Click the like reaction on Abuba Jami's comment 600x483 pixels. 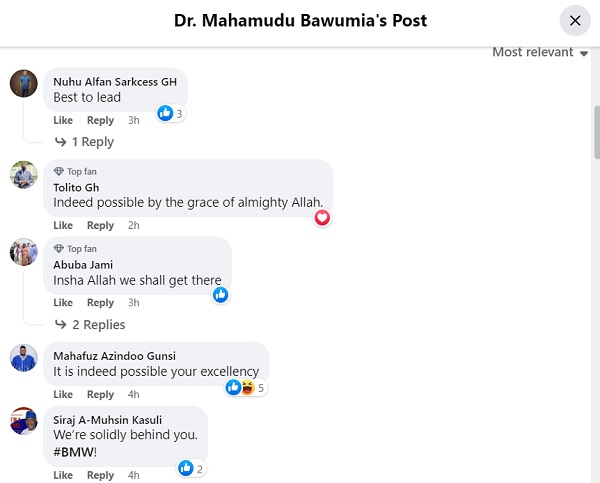[x=221, y=294]
